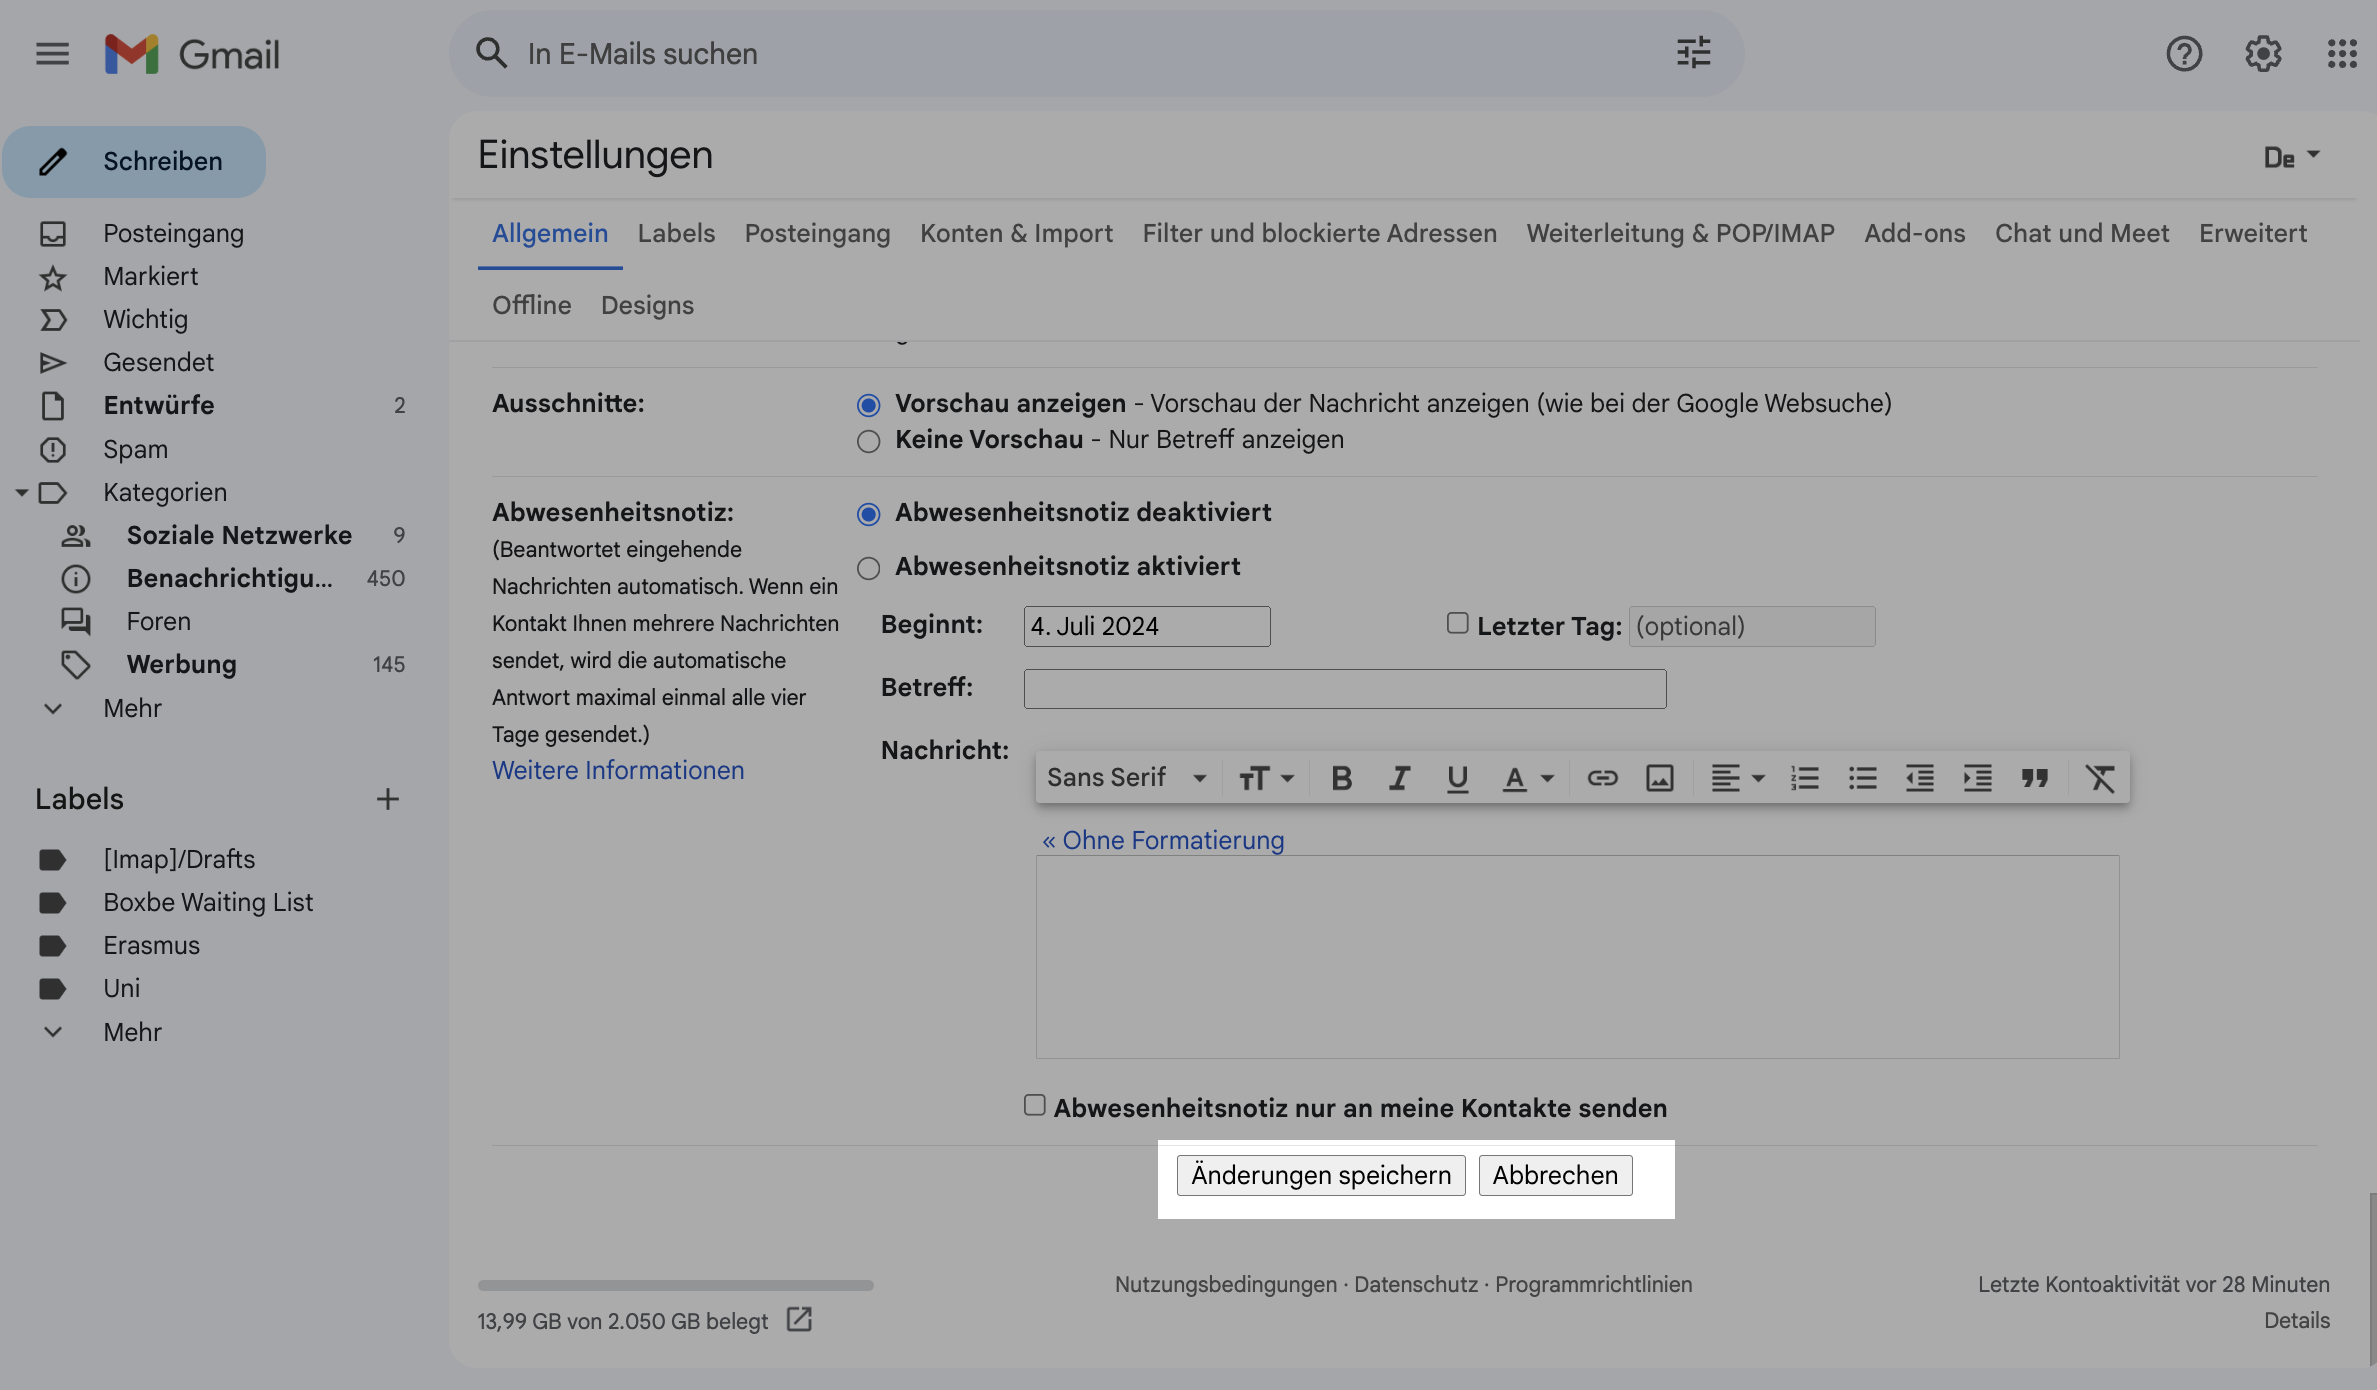Open the Entwürfe folder
The image size is (2377, 1390).
tap(158, 405)
